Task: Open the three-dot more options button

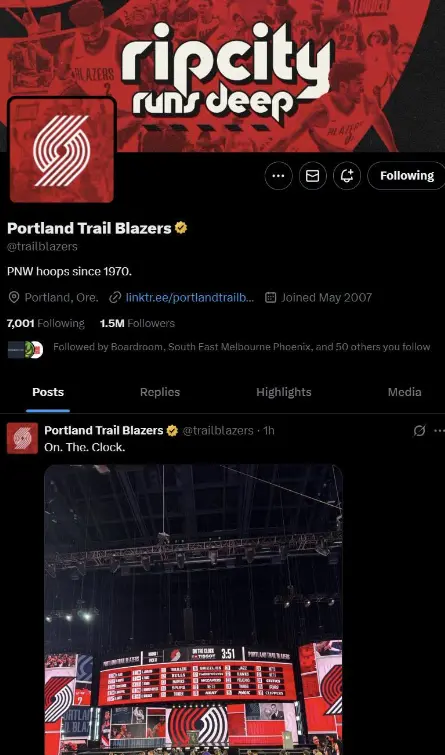Action: click(278, 176)
